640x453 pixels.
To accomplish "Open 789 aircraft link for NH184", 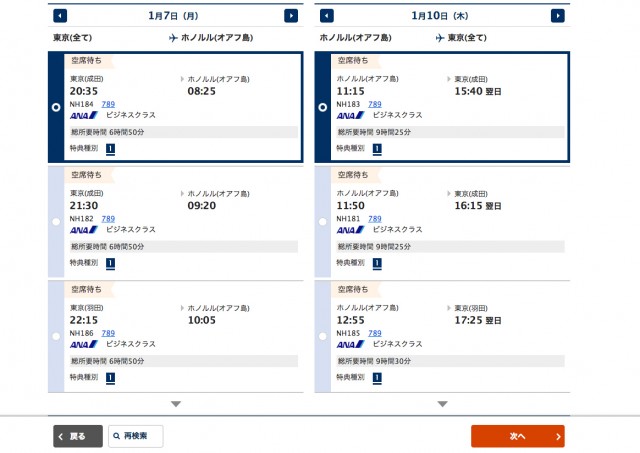I will point(108,104).
